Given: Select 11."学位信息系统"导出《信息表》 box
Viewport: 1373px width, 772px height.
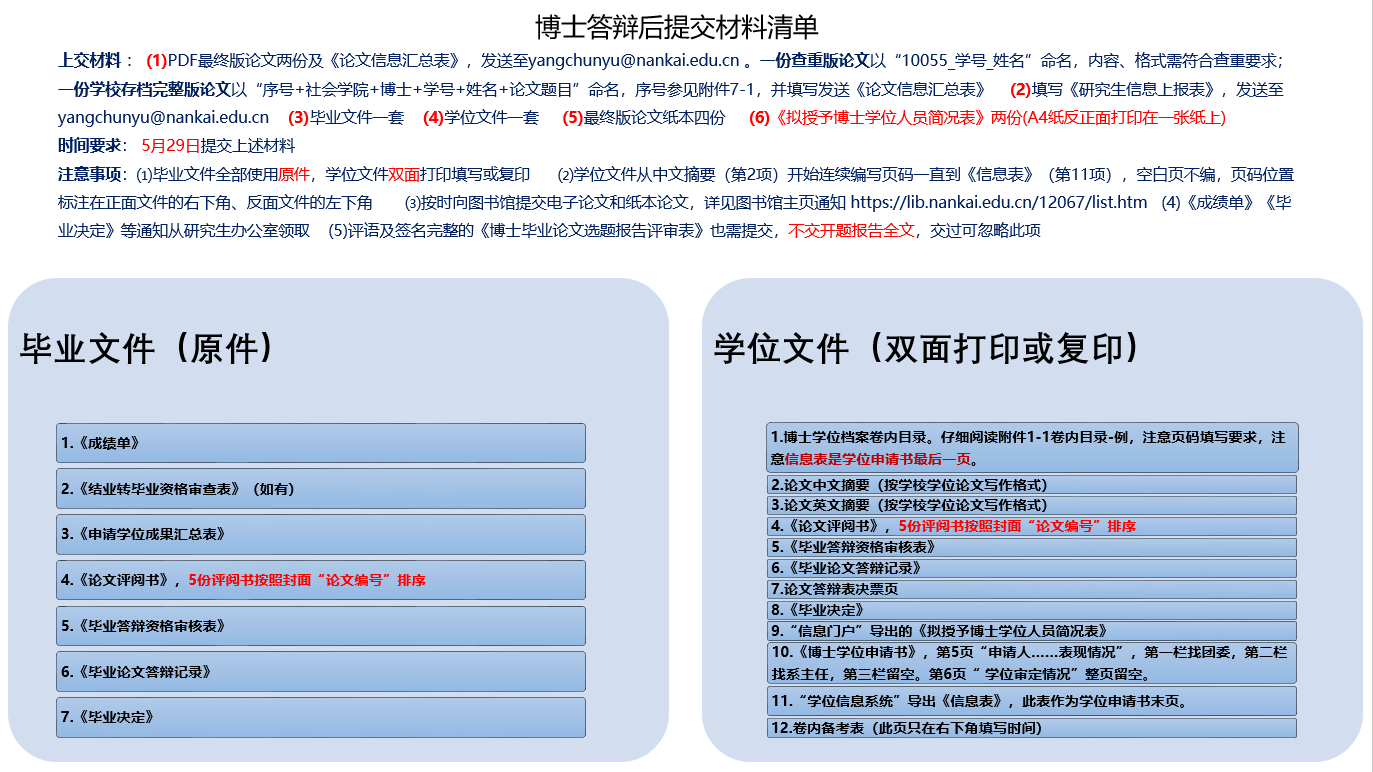Looking at the screenshot, I should tap(1031, 701).
